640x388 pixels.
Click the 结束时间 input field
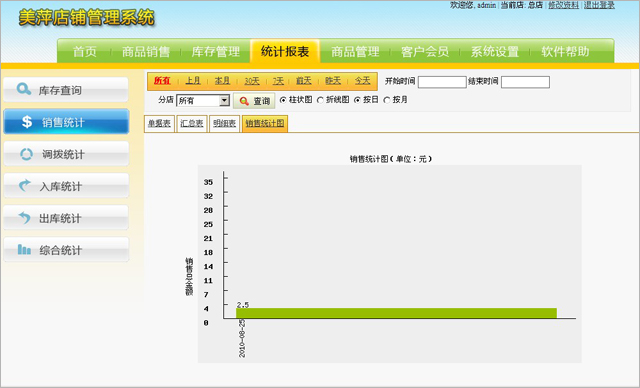[525, 82]
